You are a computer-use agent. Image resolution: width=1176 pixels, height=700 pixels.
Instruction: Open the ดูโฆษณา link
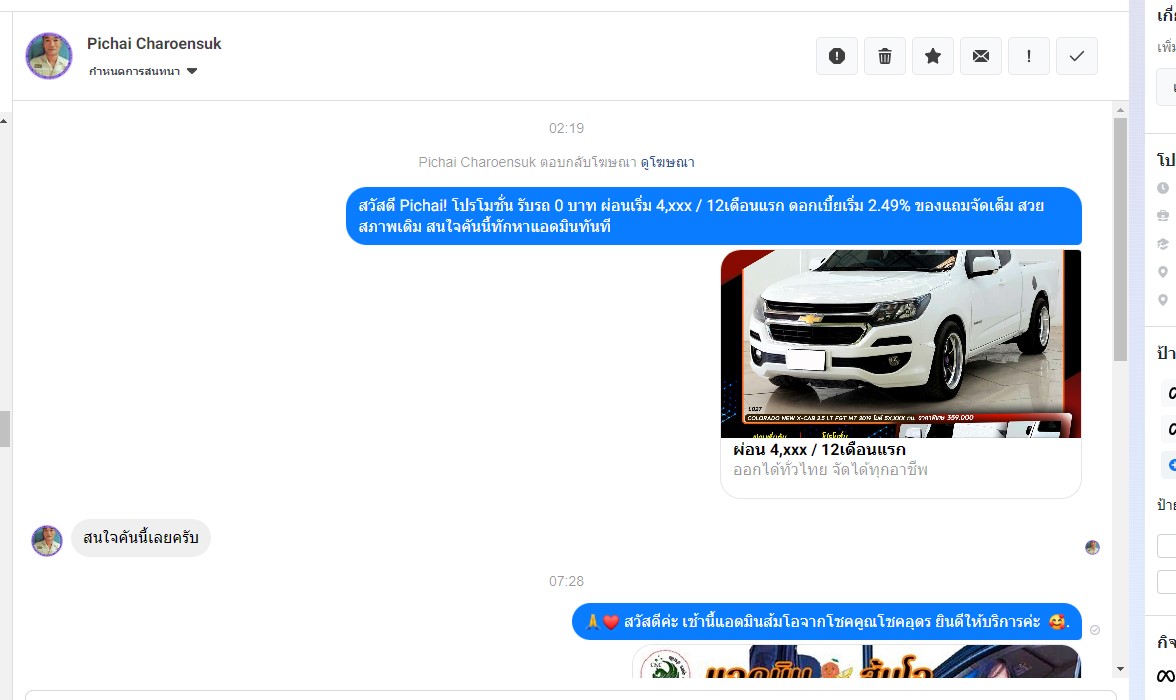(667, 162)
